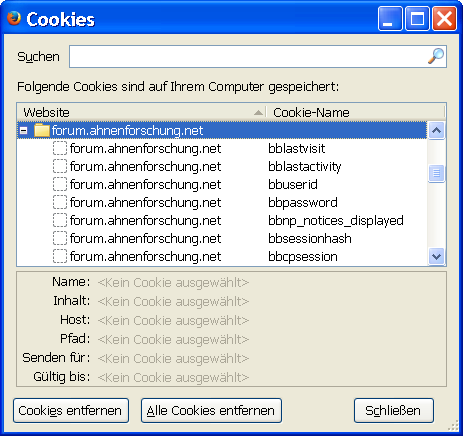The image size is (463, 436).
Task: Click the Firefox icon in title bar
Action: (x=14, y=18)
